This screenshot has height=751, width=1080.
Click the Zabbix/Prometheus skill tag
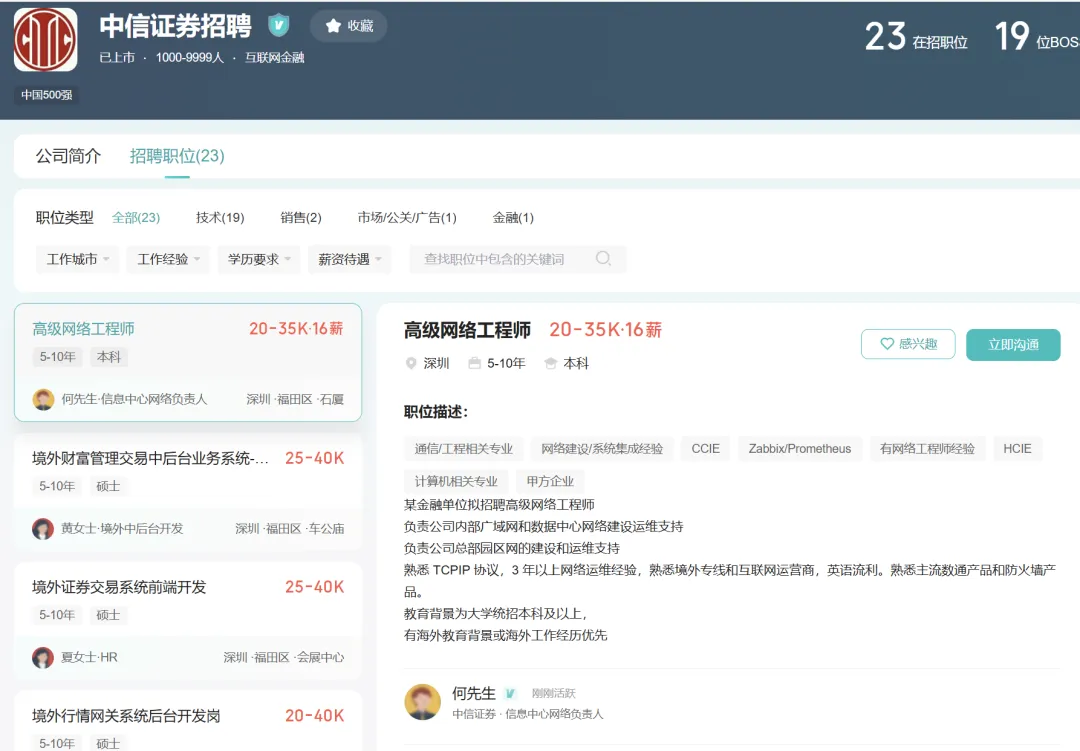pyautogui.click(x=800, y=449)
